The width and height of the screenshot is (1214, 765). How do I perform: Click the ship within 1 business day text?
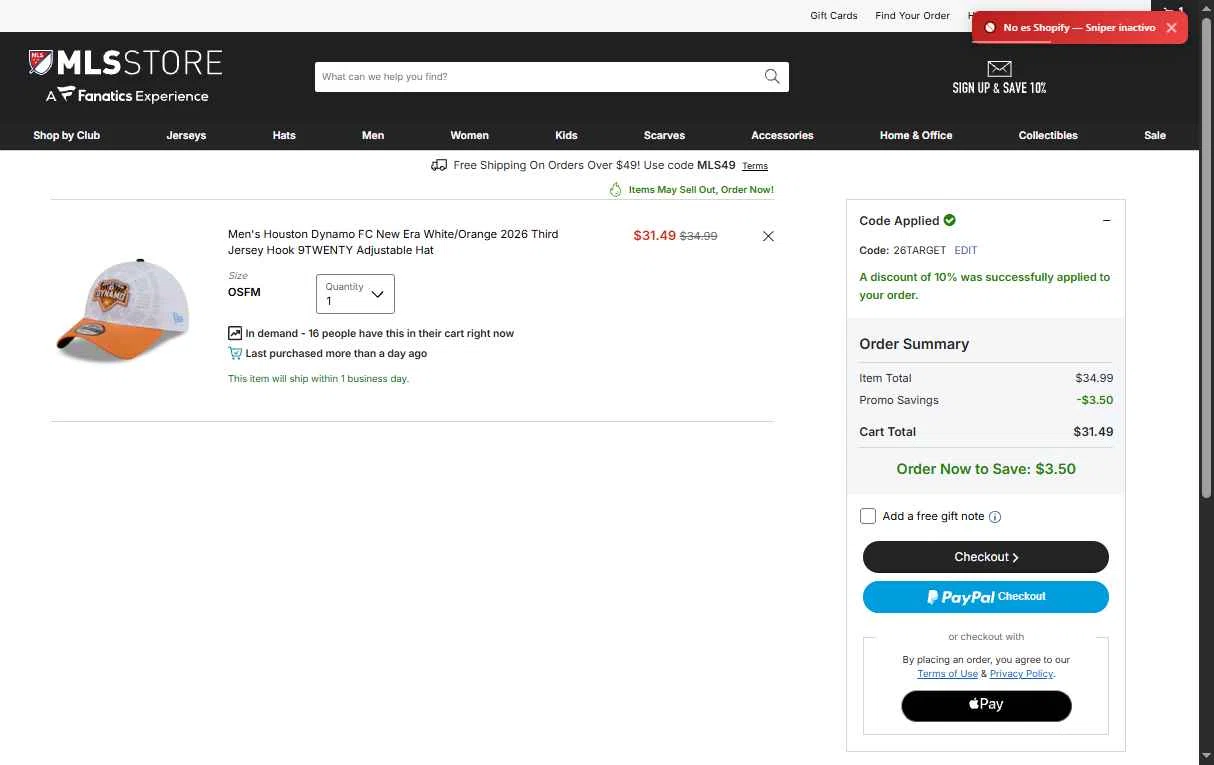coord(318,379)
